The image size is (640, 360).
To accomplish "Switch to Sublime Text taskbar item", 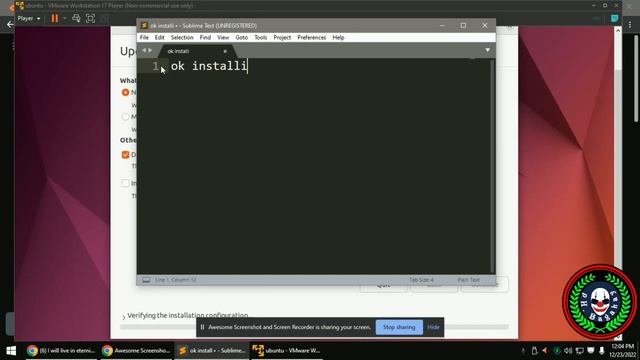I will 211,351.
